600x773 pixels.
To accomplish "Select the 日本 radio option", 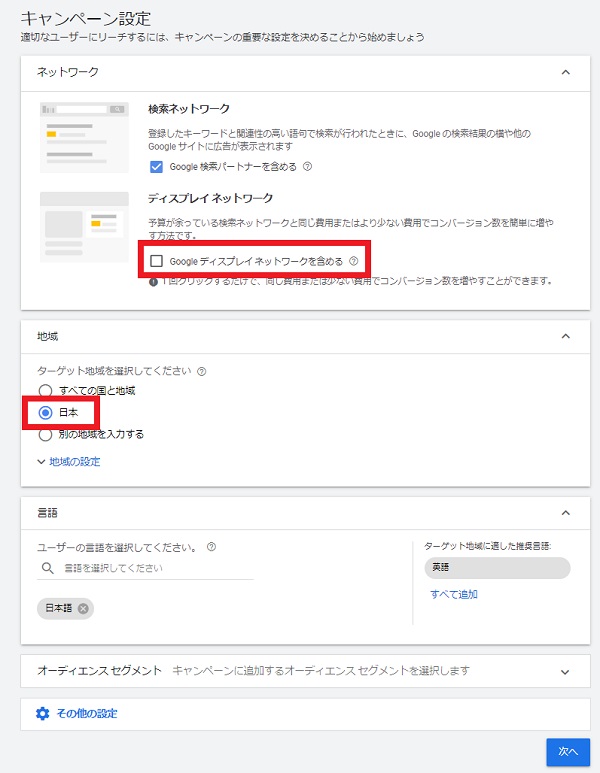I will click(45, 413).
